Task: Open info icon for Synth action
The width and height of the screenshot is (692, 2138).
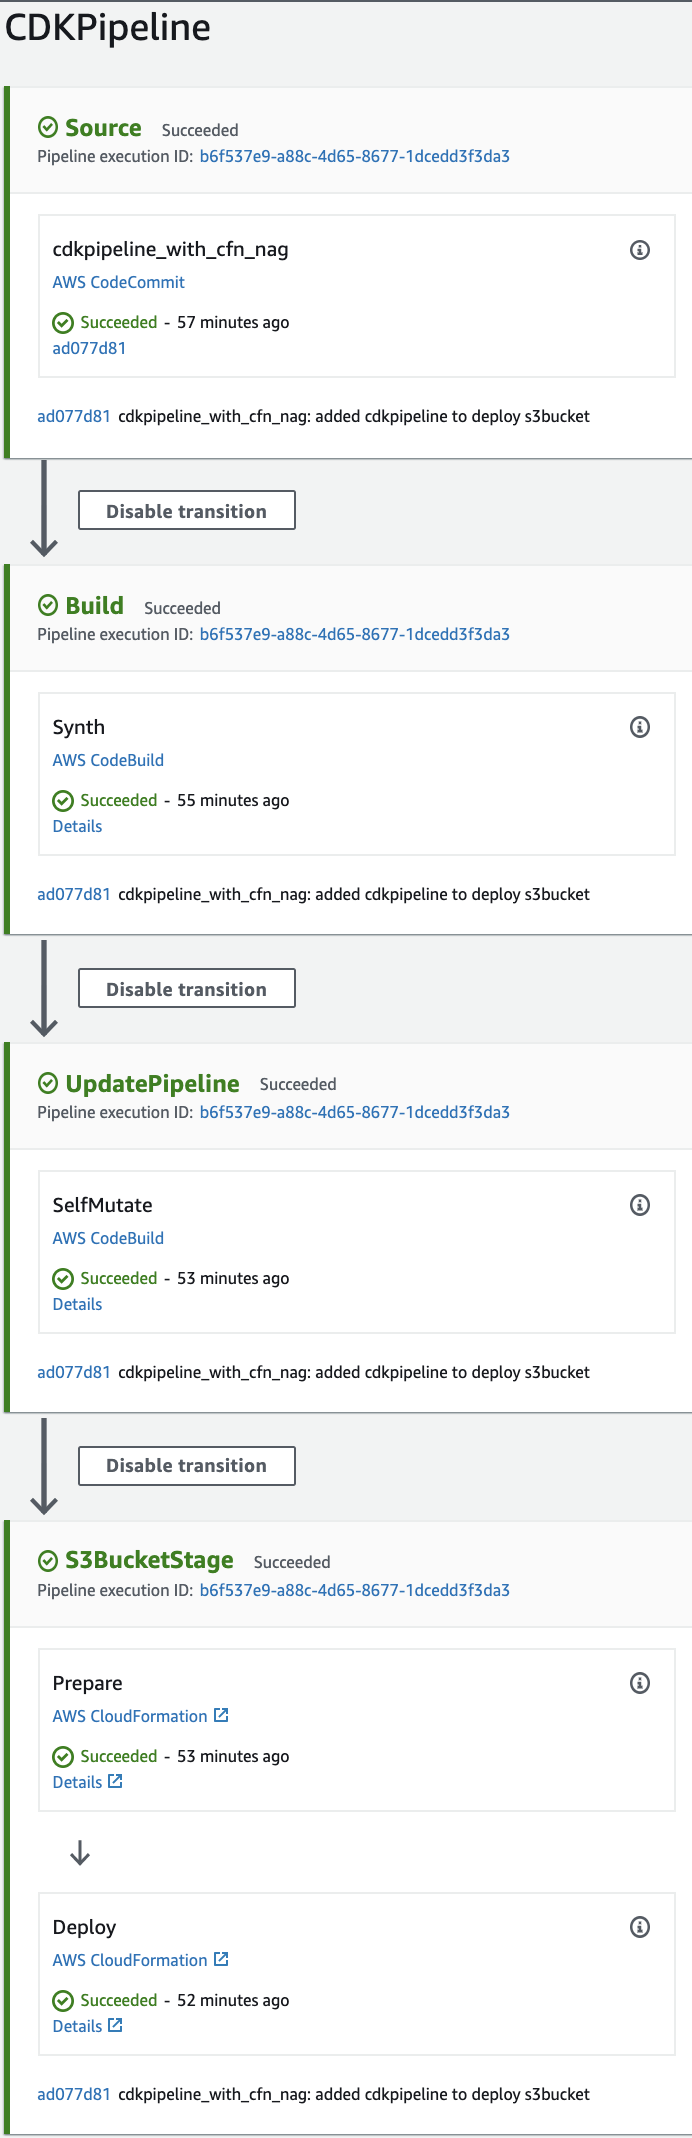Action: point(640,727)
